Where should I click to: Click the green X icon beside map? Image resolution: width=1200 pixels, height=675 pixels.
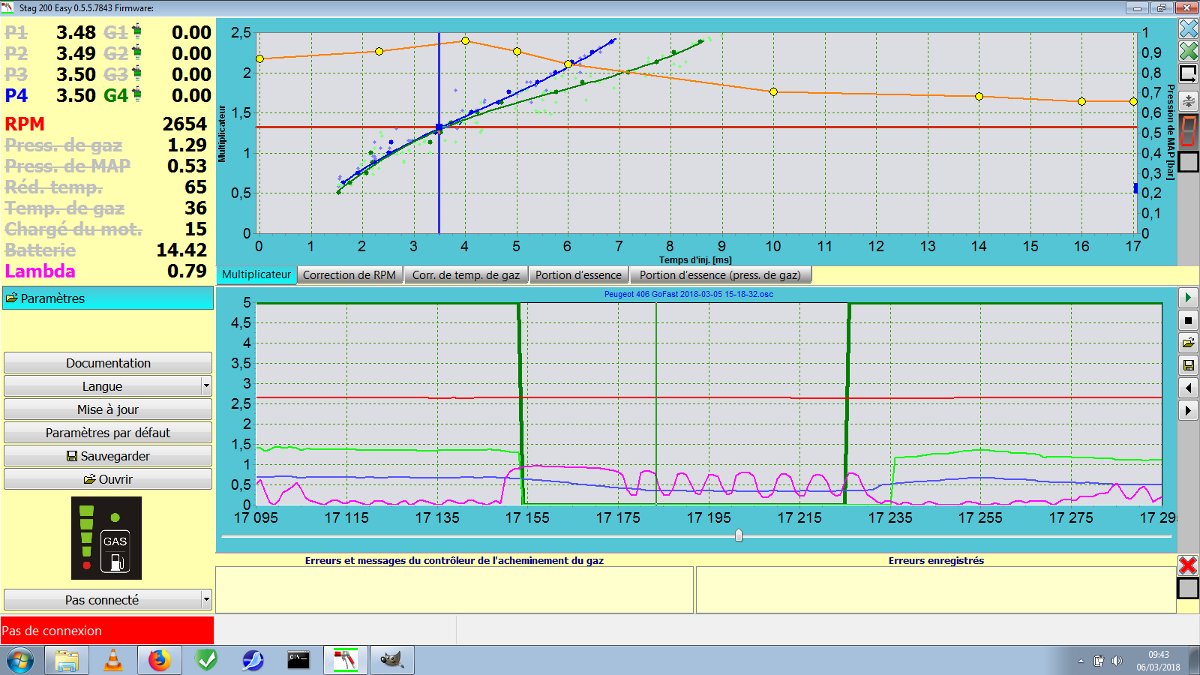coord(1188,51)
